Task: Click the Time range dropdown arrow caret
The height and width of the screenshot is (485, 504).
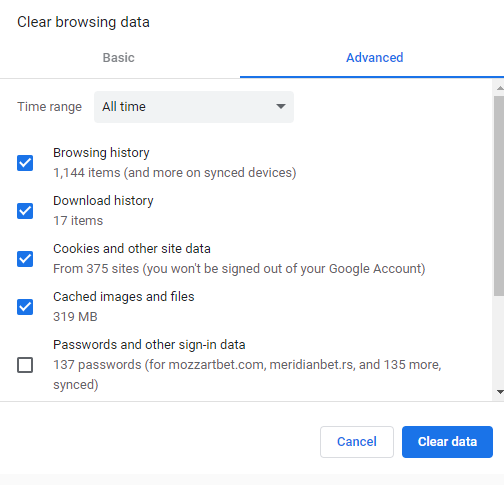Action: coord(281,106)
